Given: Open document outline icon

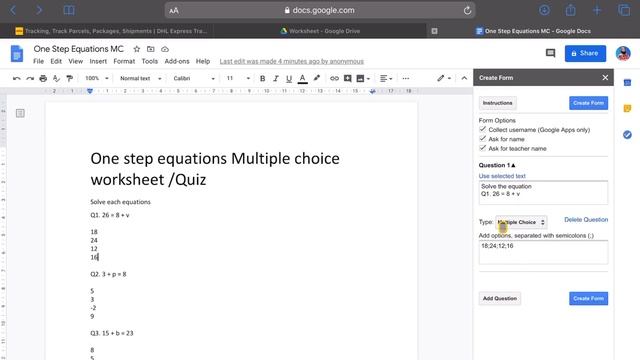Looking at the screenshot, I should pyautogui.click(x=20, y=113).
